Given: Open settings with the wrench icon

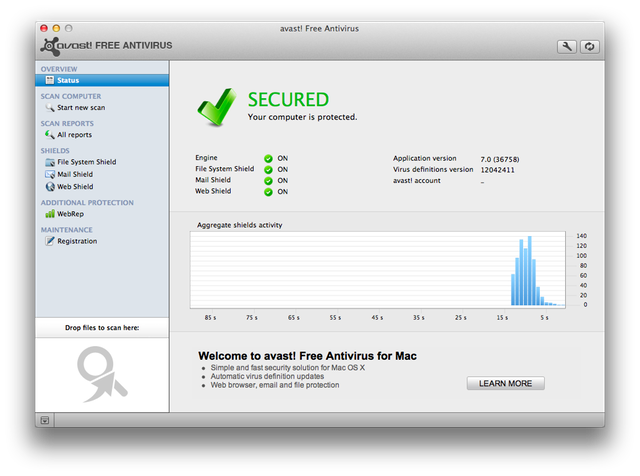Looking at the screenshot, I should click(x=567, y=47).
